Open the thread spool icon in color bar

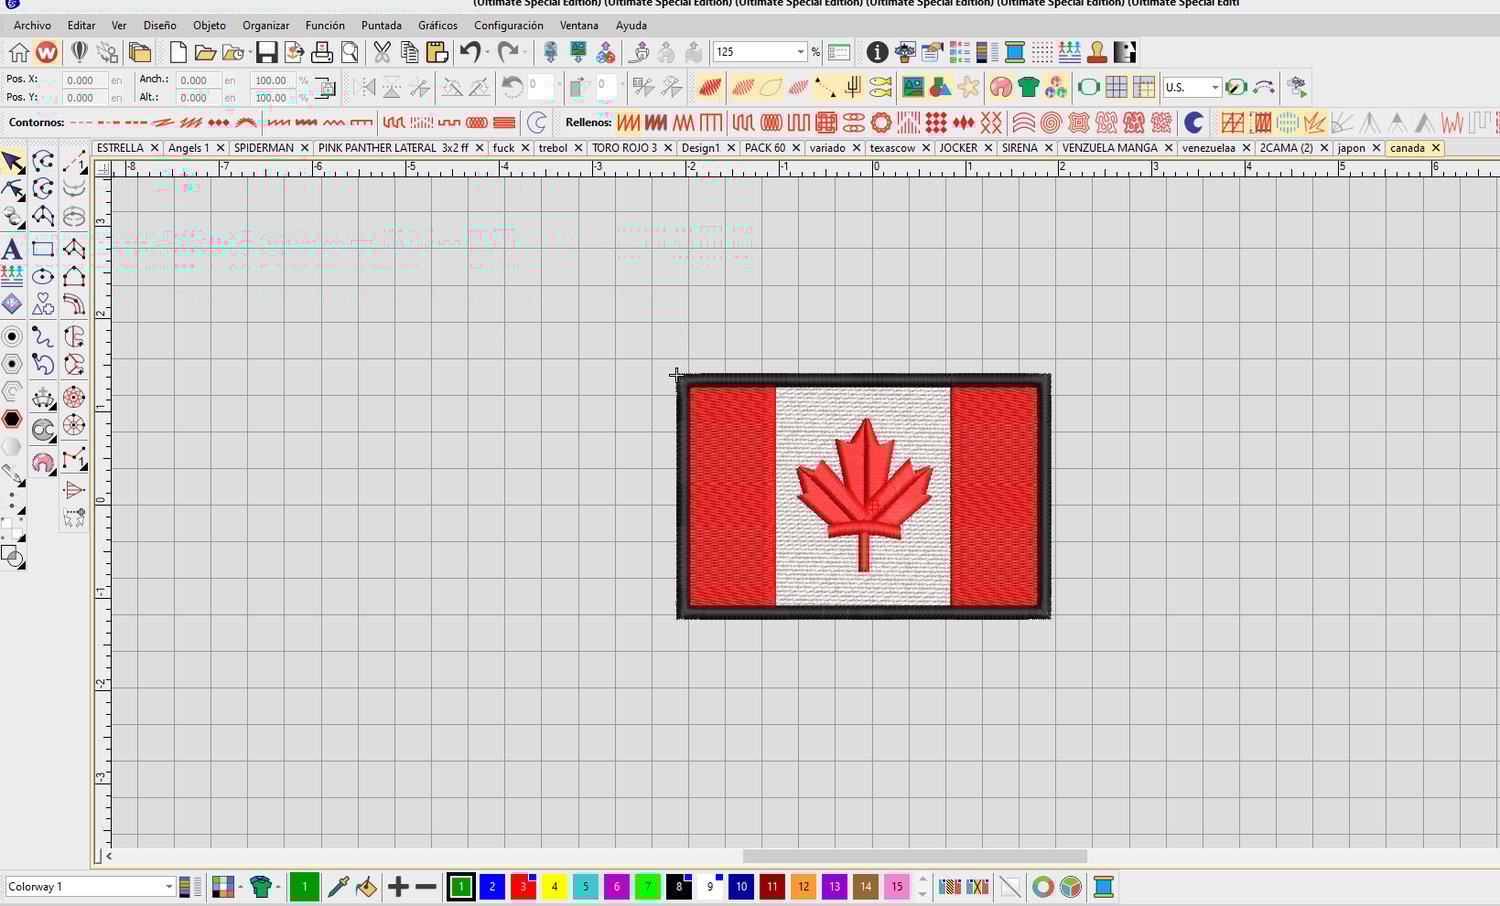pos(1104,886)
